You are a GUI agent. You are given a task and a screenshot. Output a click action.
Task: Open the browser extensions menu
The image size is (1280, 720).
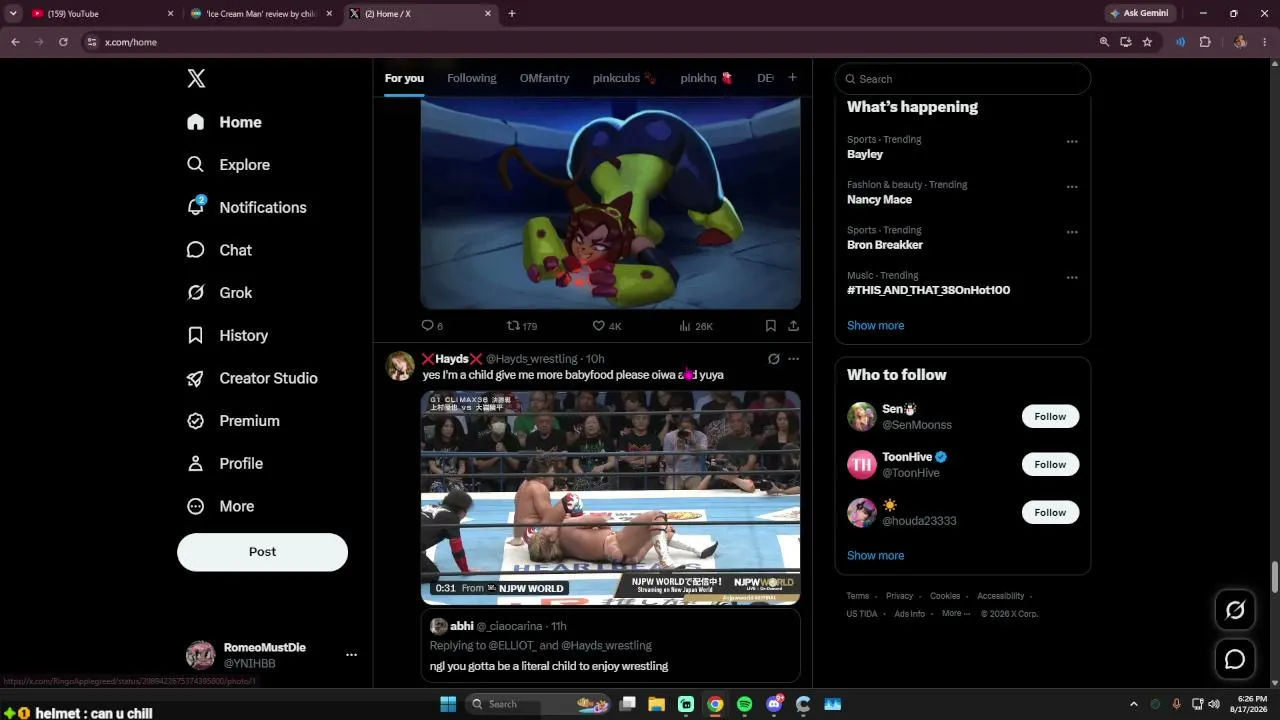[x=1204, y=42]
